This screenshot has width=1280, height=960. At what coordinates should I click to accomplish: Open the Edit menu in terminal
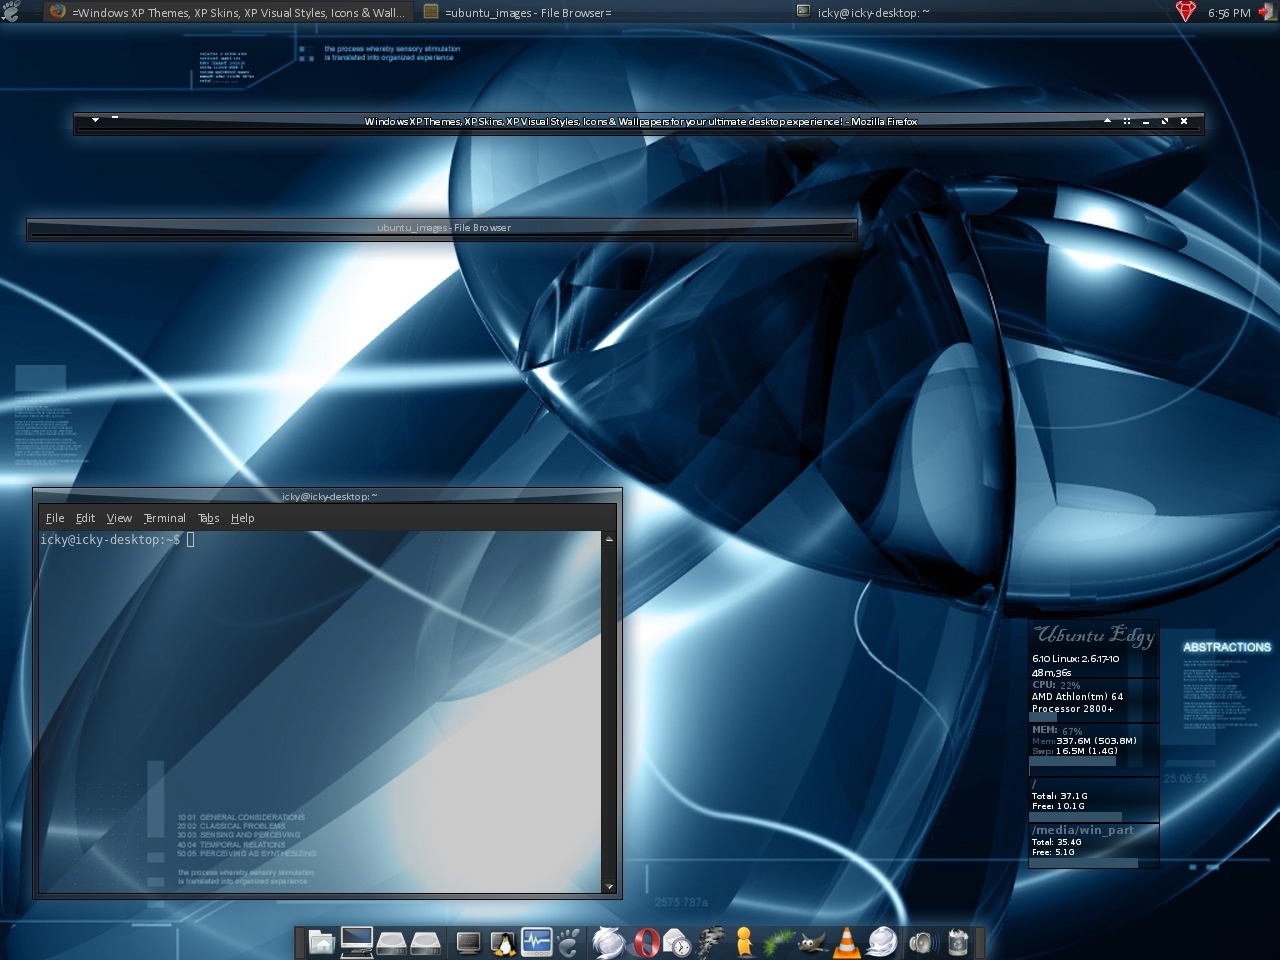(x=85, y=518)
